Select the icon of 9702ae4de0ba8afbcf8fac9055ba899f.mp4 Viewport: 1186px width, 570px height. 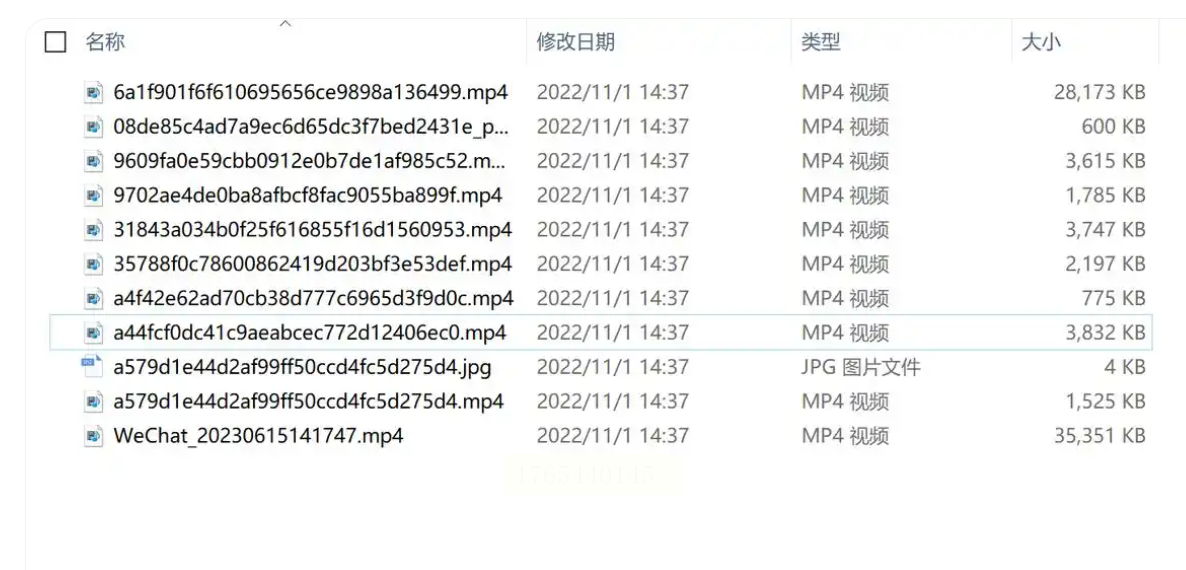pos(93,196)
